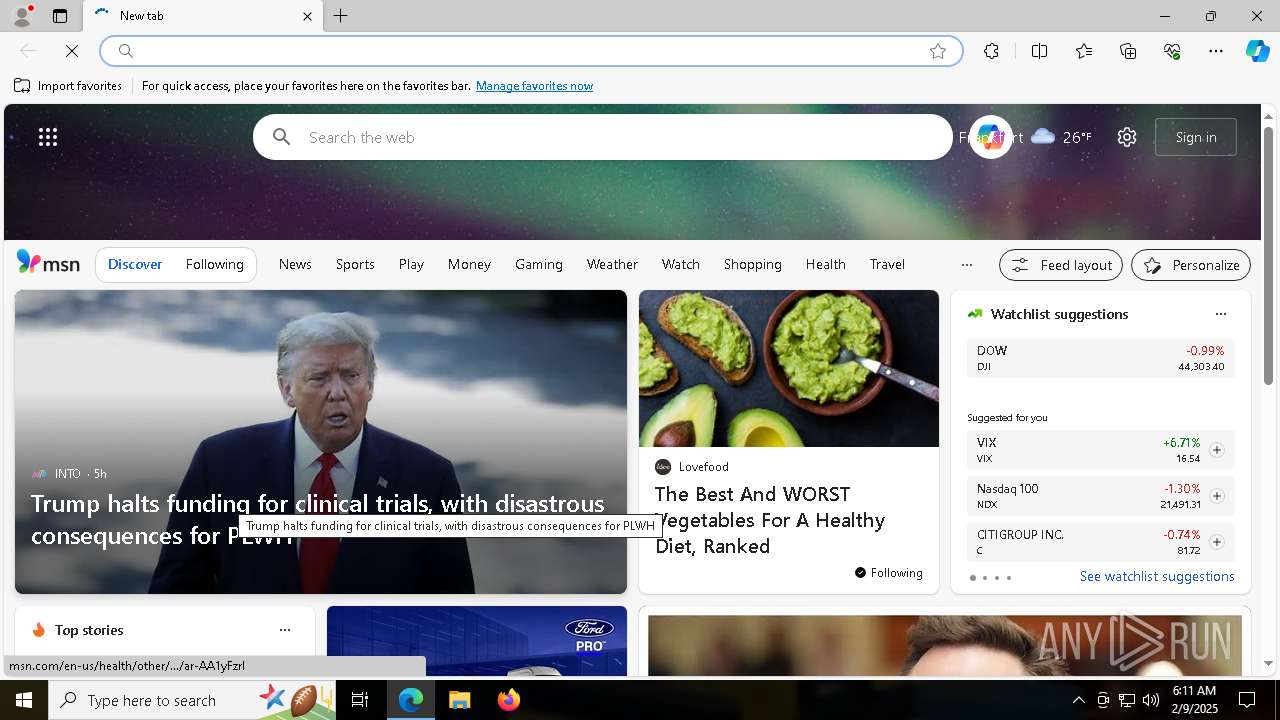
Task: Open the avocado vegetables article thumbnail
Action: click(x=789, y=369)
